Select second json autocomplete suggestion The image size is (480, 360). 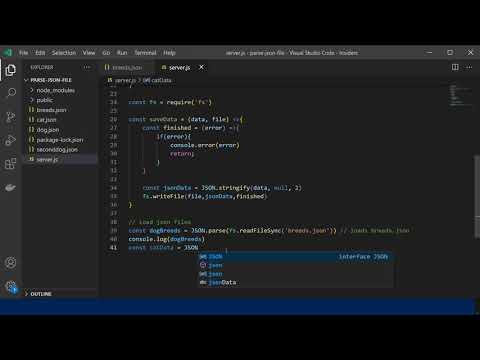tap(296, 265)
